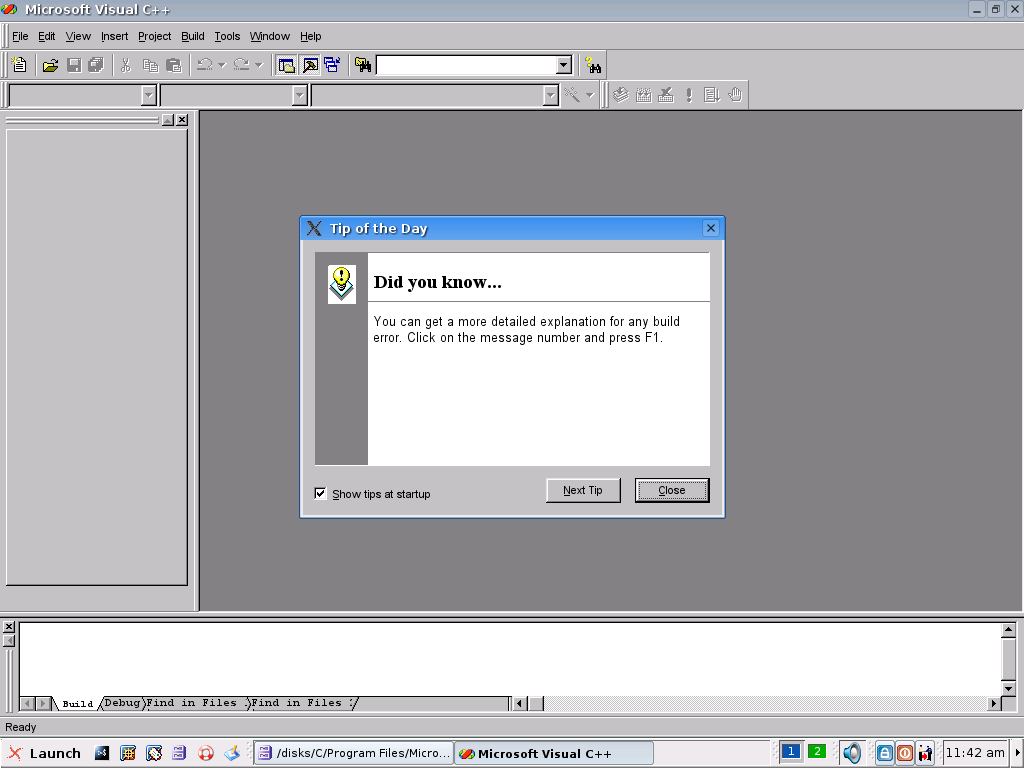
Task: Click the Build icon in build toolbar
Action: pyautogui.click(x=643, y=95)
